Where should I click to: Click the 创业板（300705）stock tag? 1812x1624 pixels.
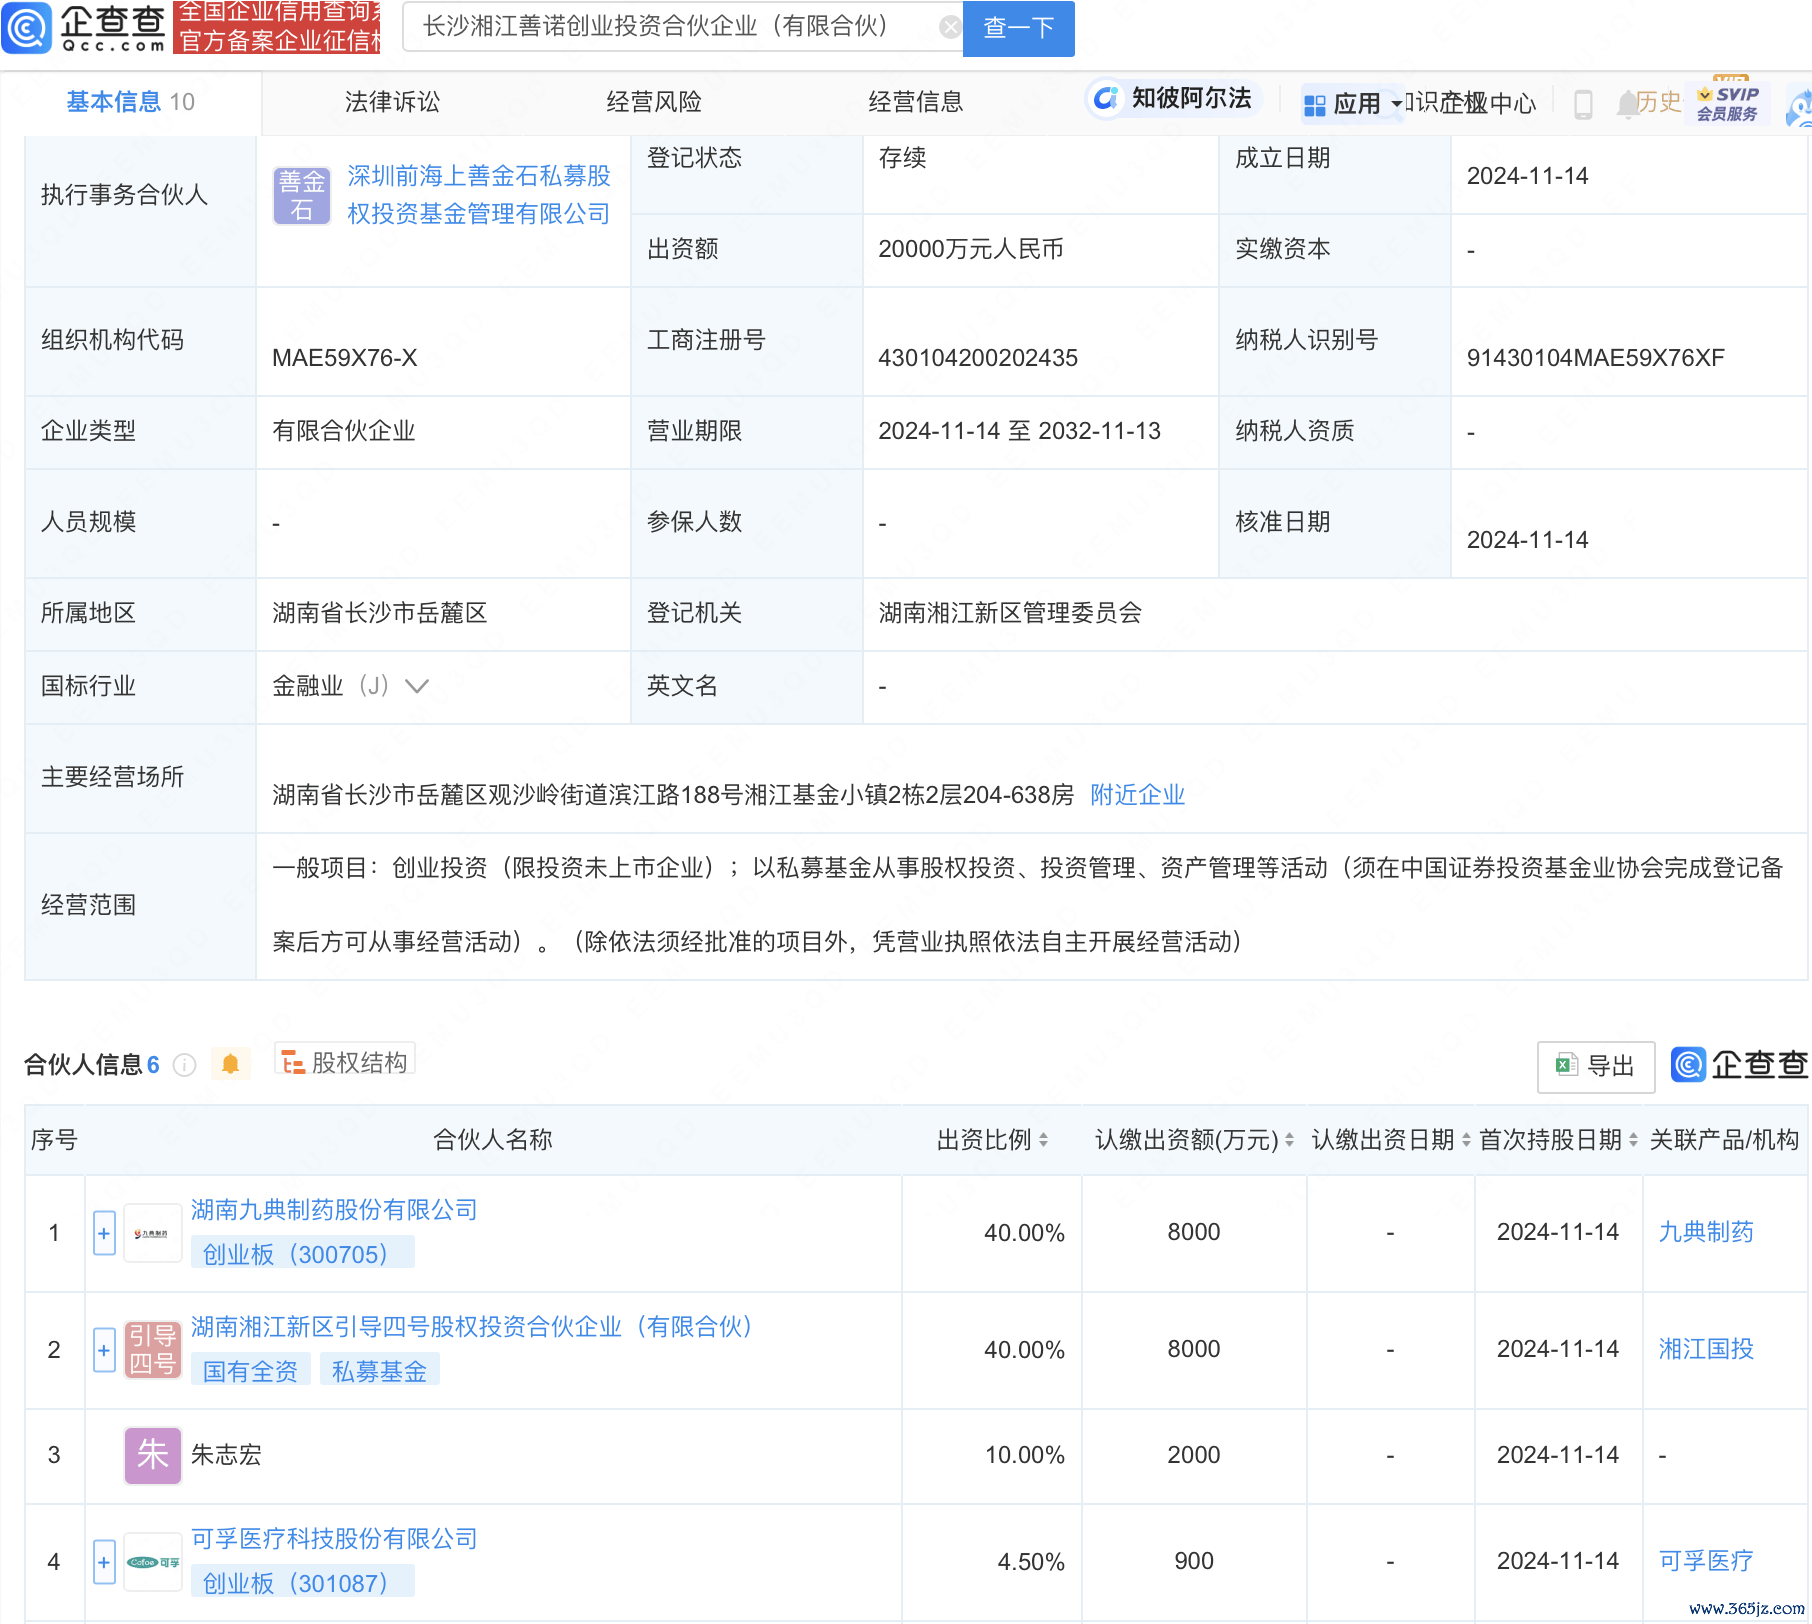(302, 1254)
